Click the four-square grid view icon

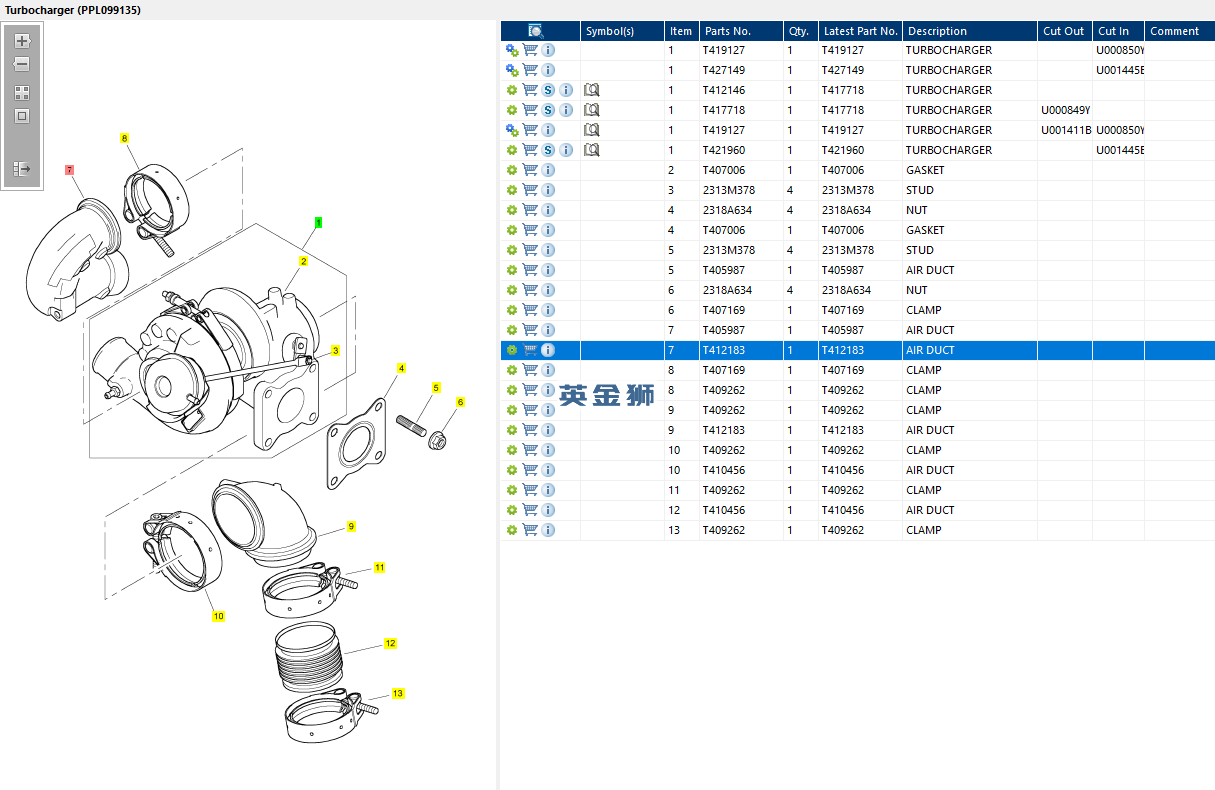[22, 92]
